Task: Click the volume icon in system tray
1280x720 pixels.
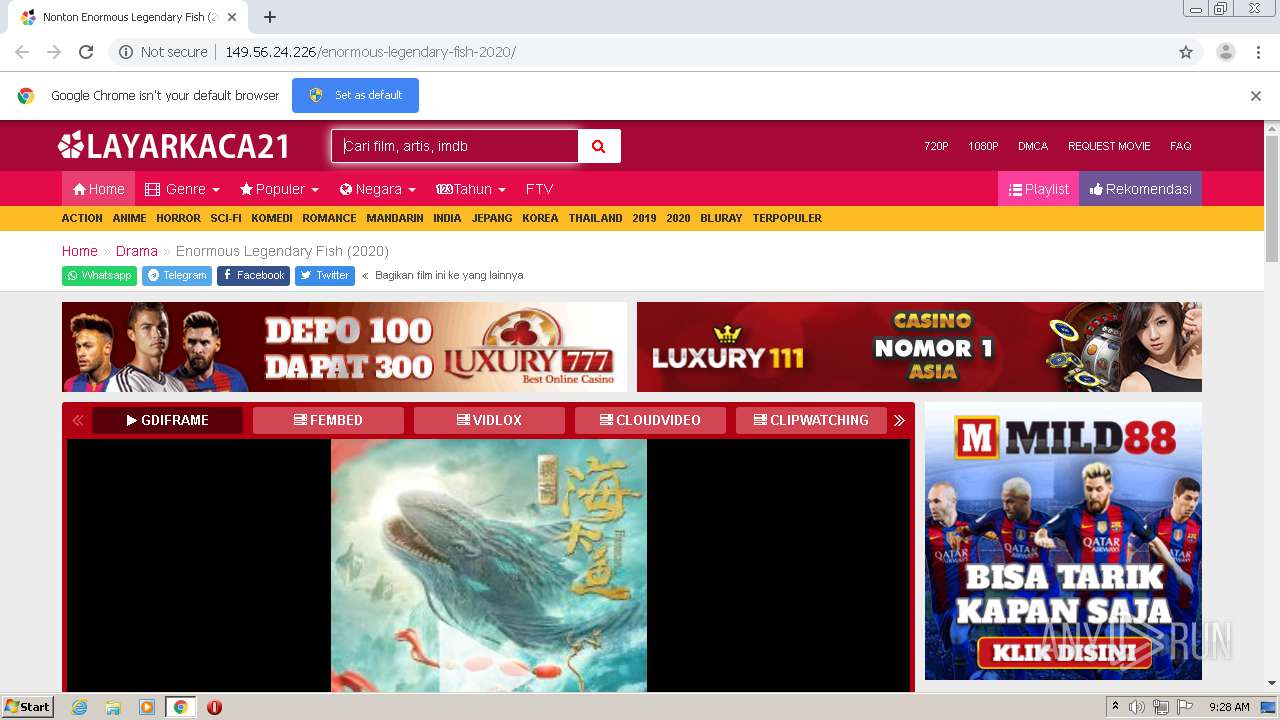Action: 1137,707
